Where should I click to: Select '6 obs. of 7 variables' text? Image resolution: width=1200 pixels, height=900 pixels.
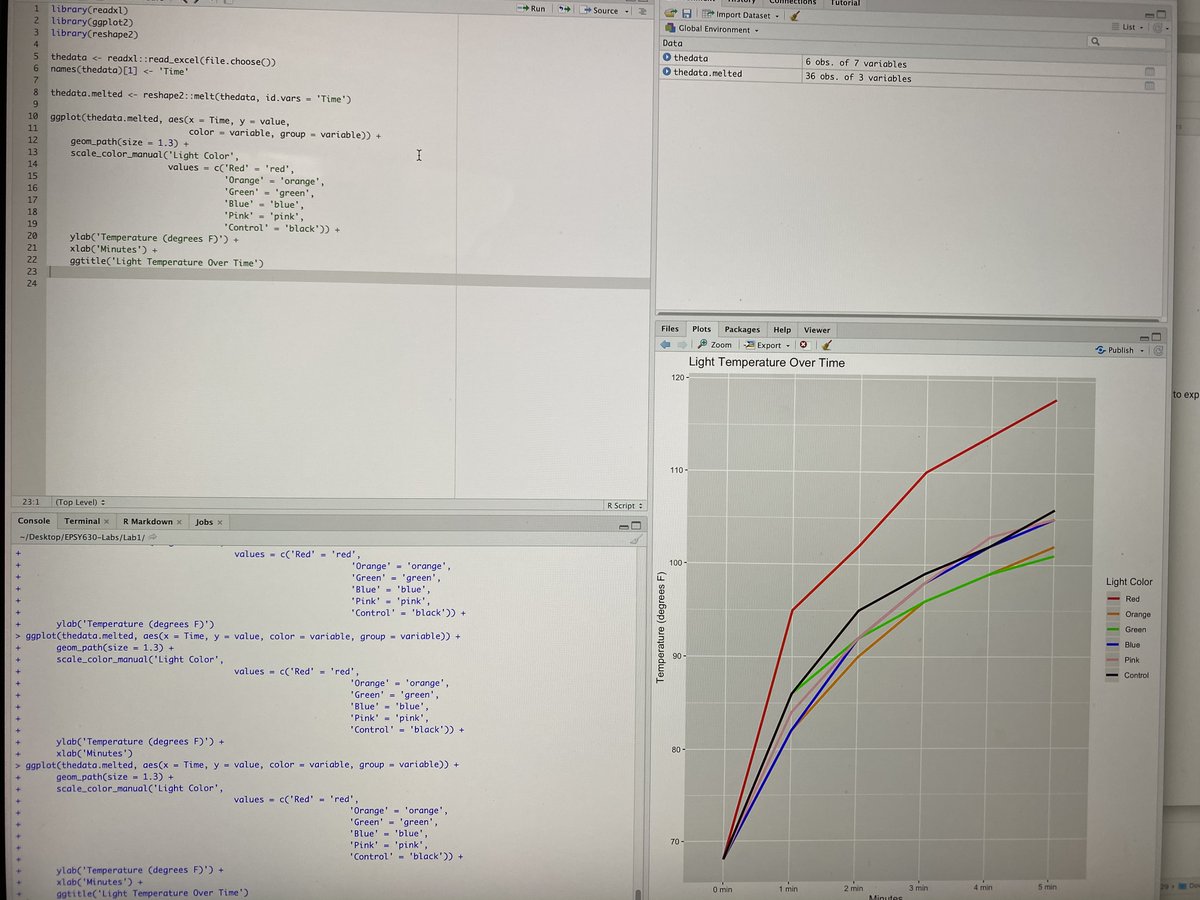coord(856,63)
